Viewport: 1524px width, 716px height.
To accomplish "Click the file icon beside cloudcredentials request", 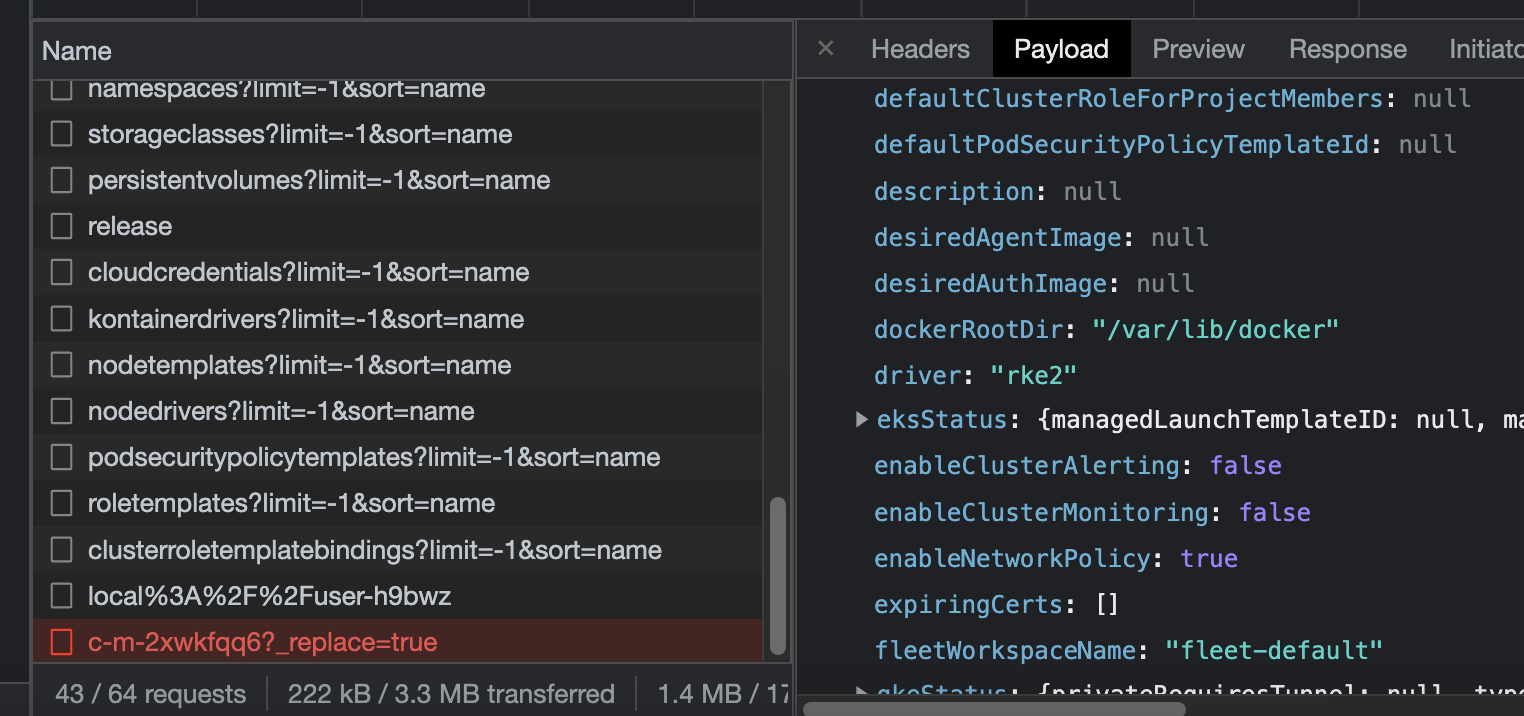I will pyautogui.click(x=62, y=272).
